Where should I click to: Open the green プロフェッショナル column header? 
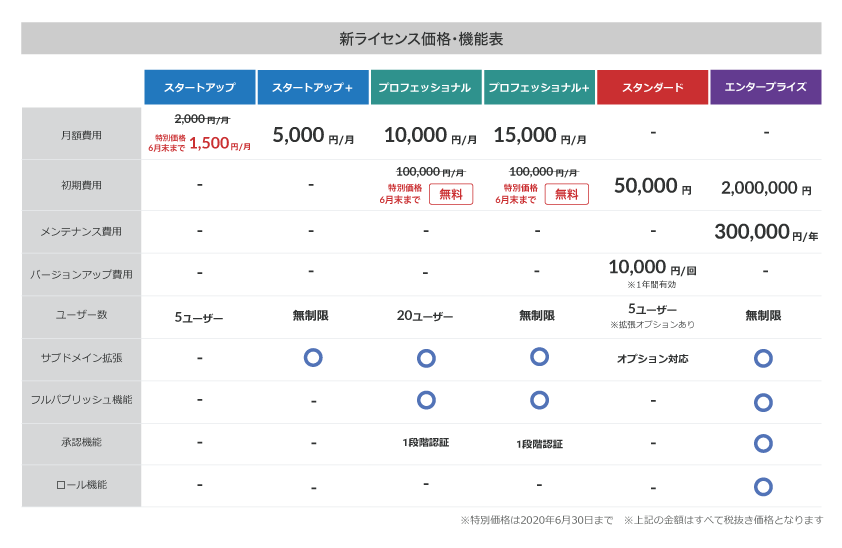click(x=425, y=87)
